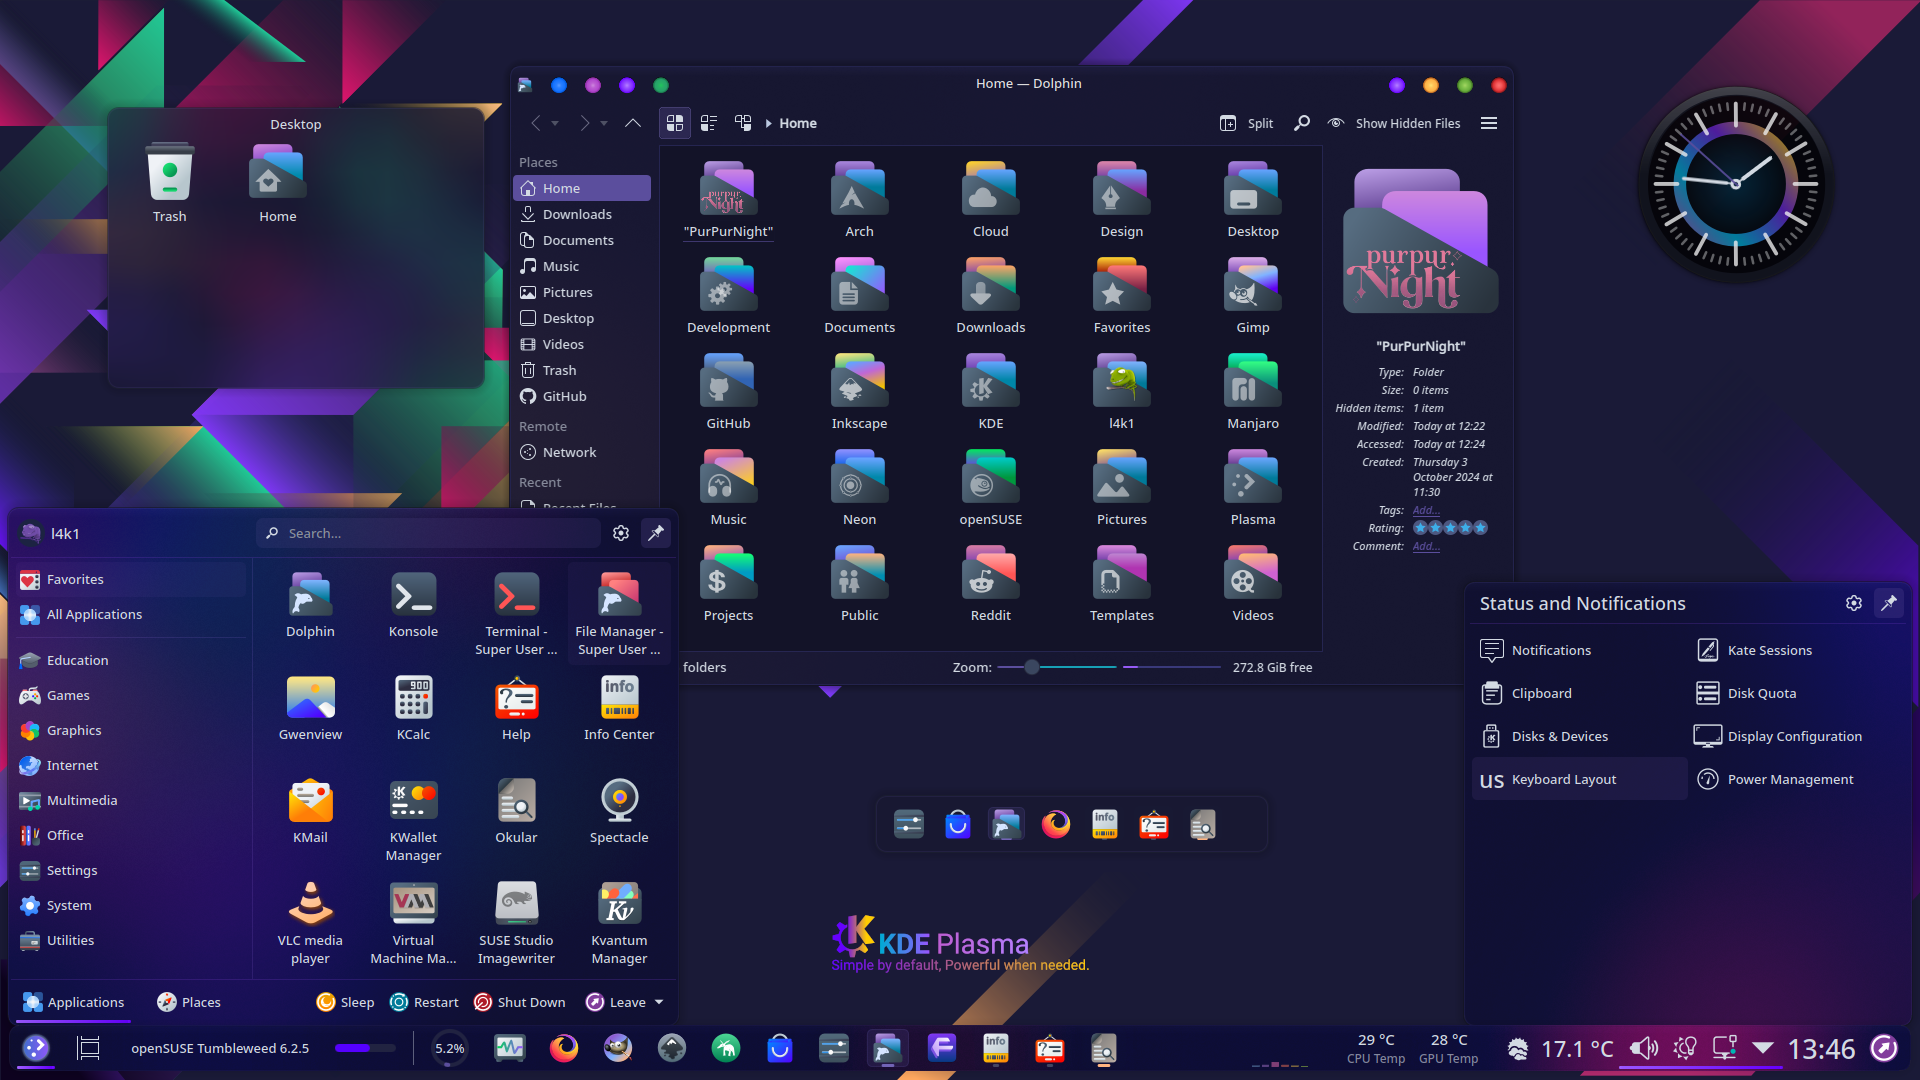Switch to the Places tab in the launcher
The height and width of the screenshot is (1080, 1920).
tap(189, 1002)
